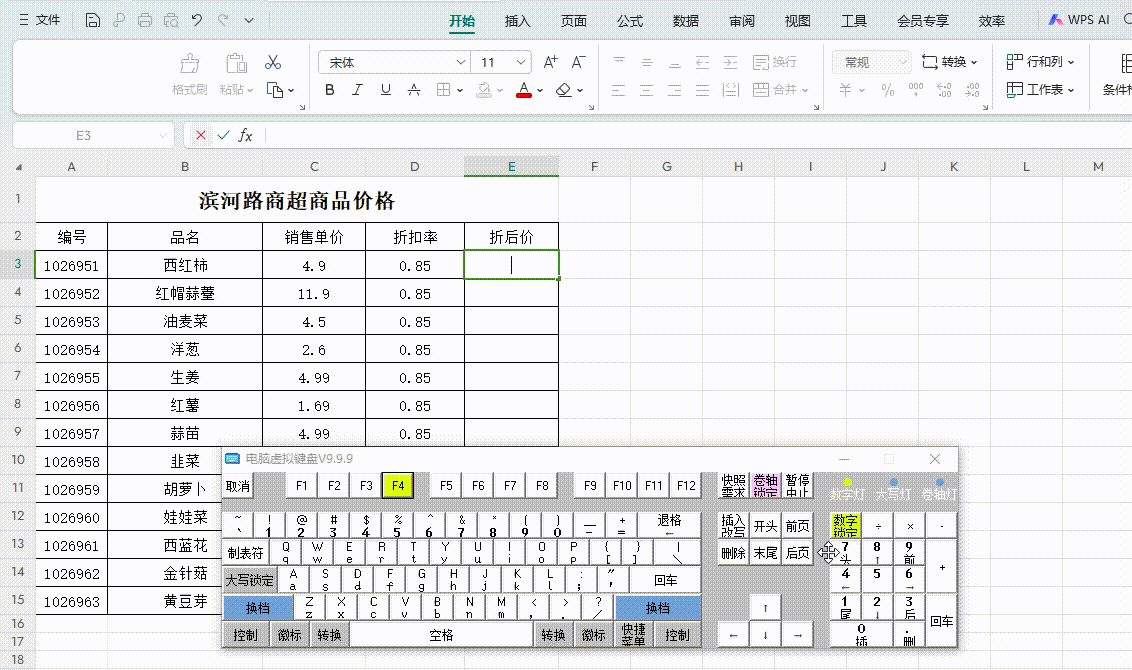Viewport: 1132px width, 670px height.
Task: Apply the red font color swatch button
Action: coord(524,90)
